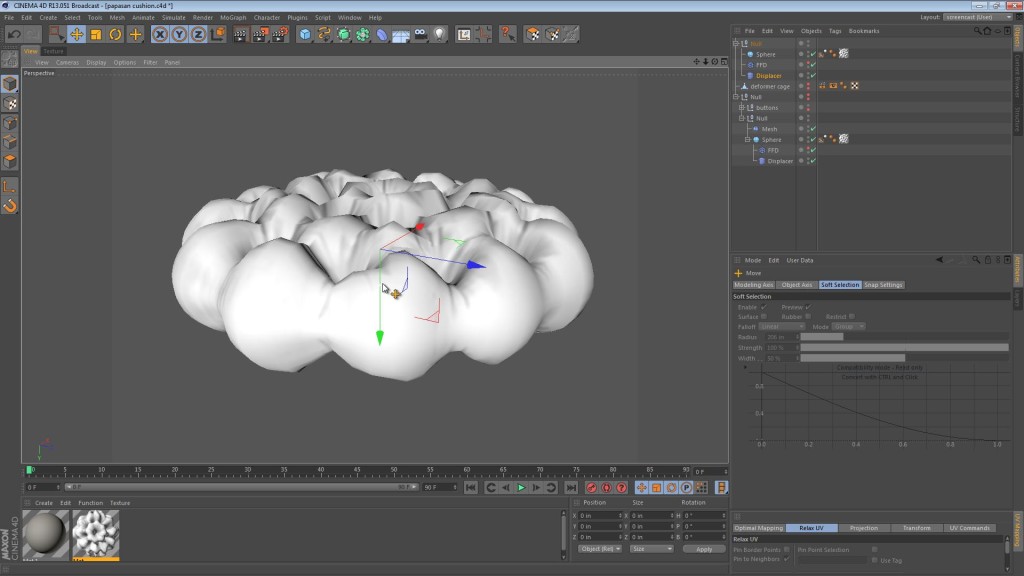Viewport: 1024px width, 576px height.
Task: Click the Undo arrow icon
Action: click(14, 34)
